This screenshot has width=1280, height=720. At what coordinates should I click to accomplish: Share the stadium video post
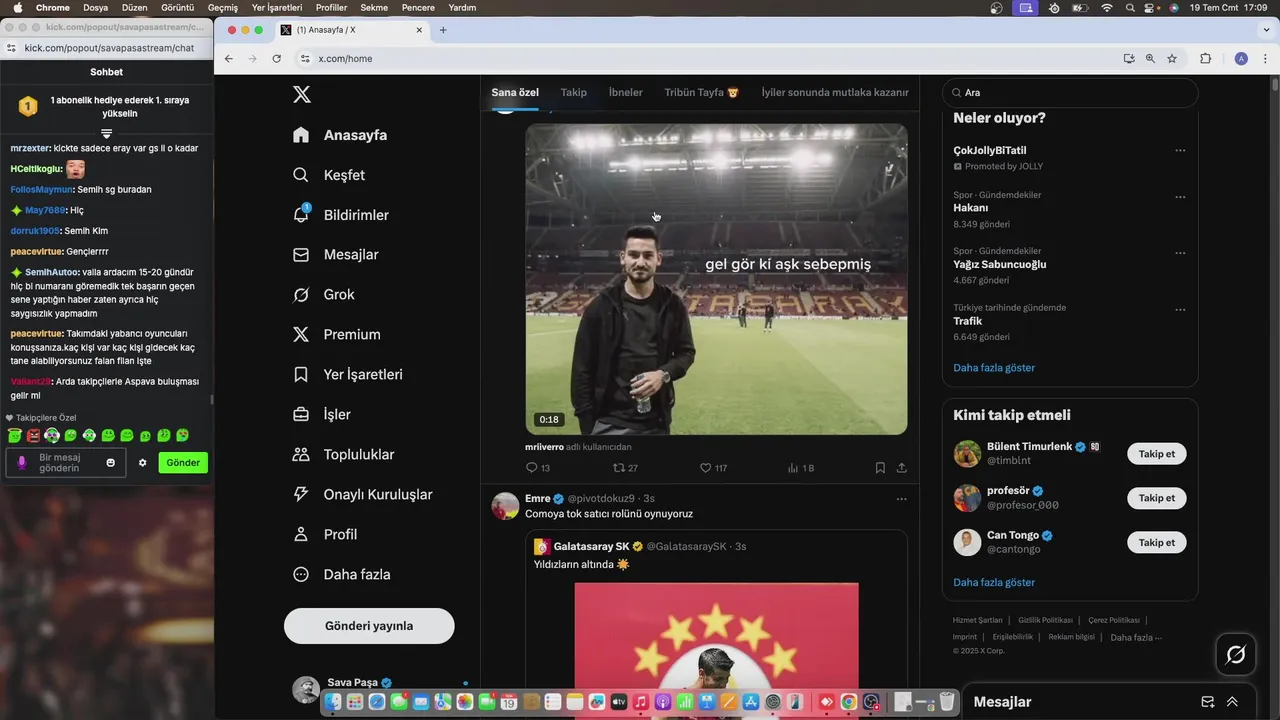pyautogui.click(x=901, y=468)
